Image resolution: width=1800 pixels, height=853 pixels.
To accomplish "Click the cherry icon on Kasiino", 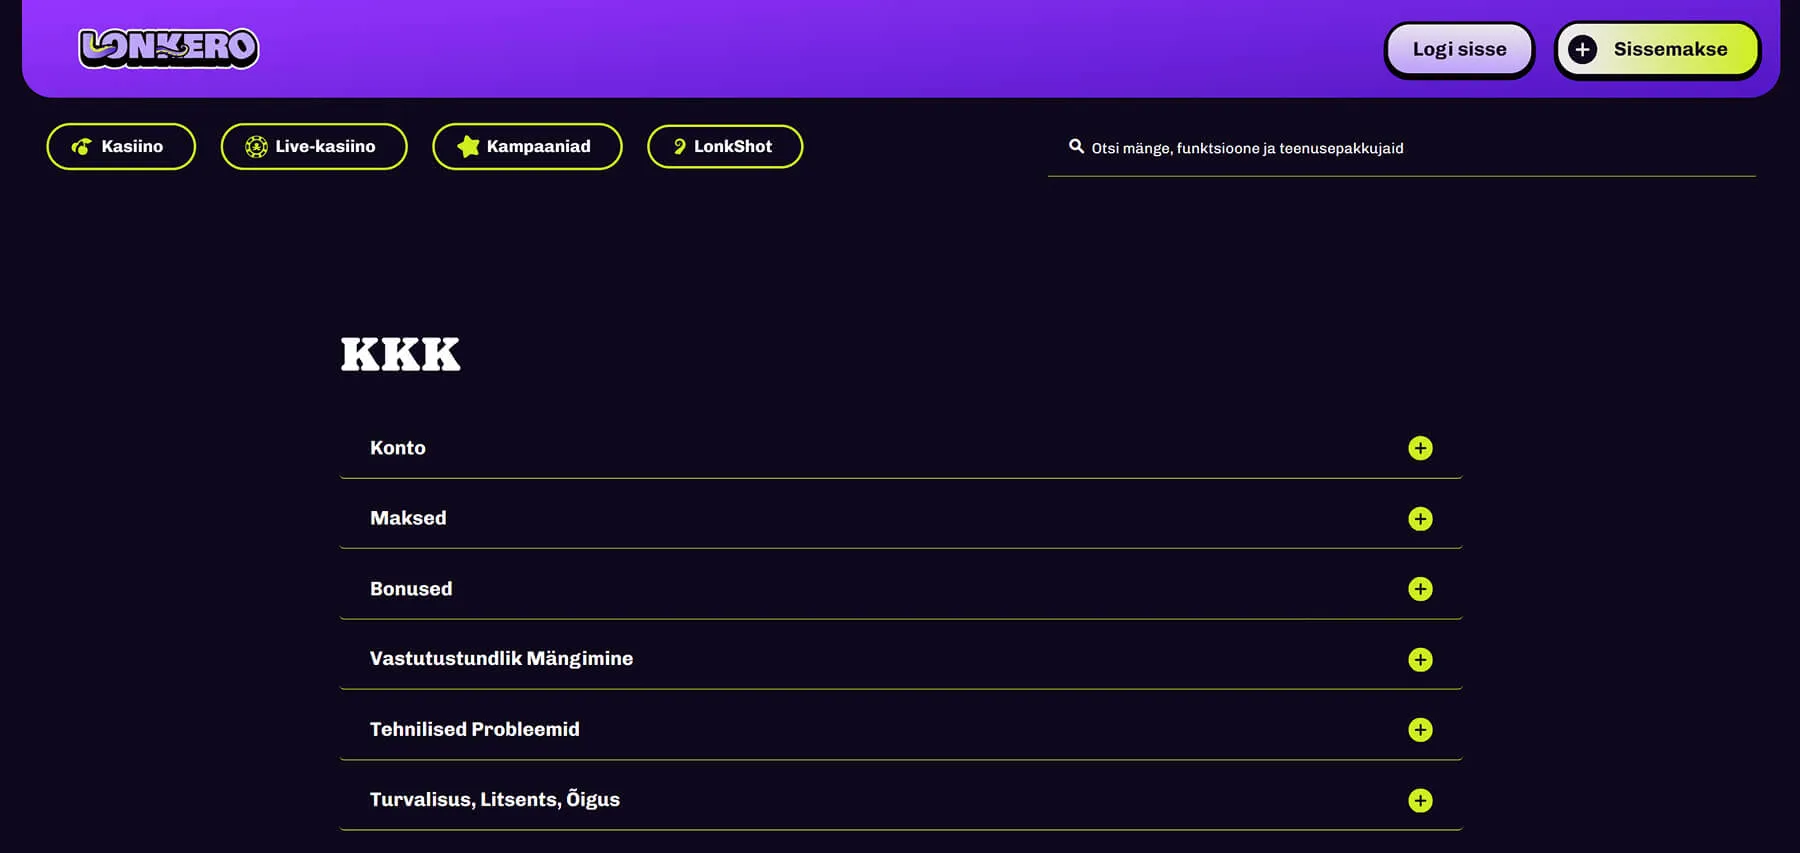I will tap(82, 147).
